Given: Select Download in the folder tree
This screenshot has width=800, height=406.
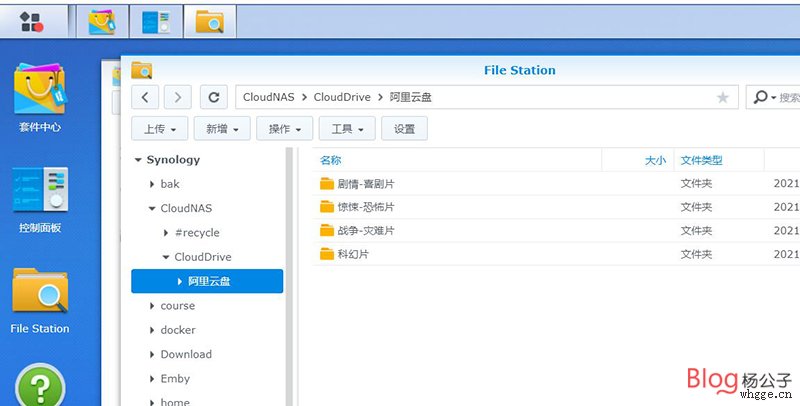Looking at the screenshot, I should (x=186, y=354).
